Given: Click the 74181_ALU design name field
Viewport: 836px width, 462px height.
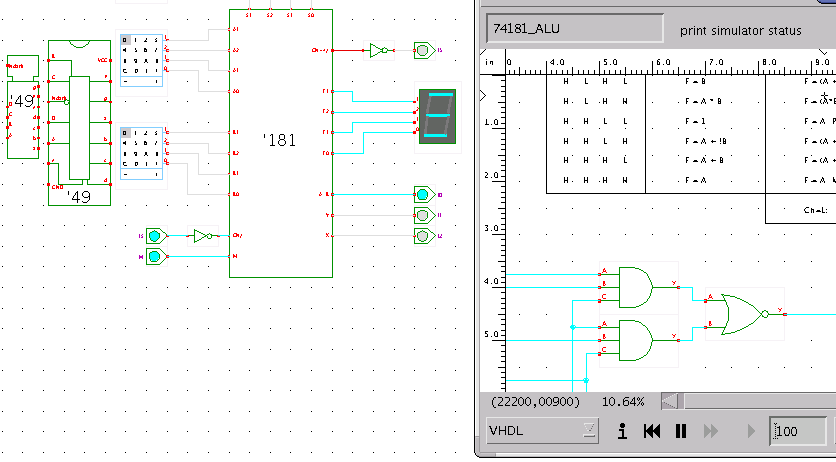Looking at the screenshot, I should point(574,29).
